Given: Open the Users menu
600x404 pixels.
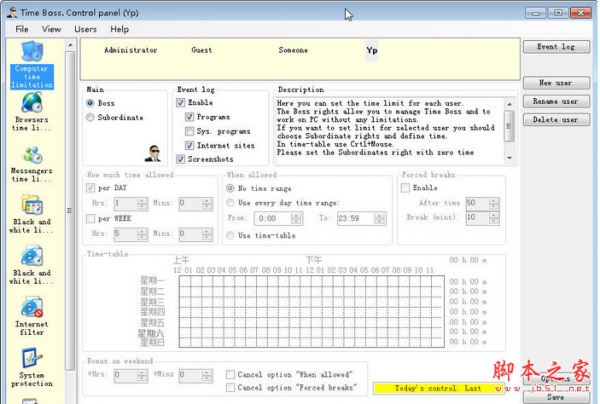Looking at the screenshot, I should point(85,29).
